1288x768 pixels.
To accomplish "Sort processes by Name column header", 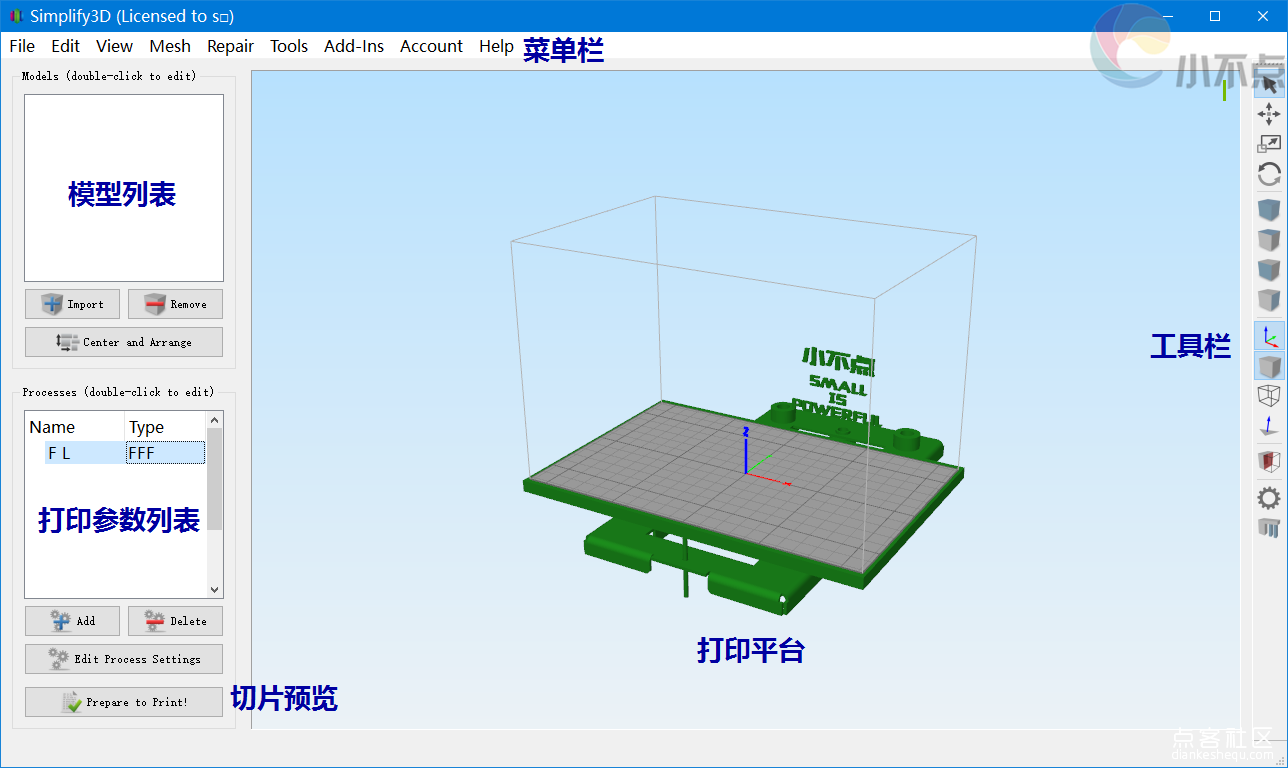I will pyautogui.click(x=75, y=427).
